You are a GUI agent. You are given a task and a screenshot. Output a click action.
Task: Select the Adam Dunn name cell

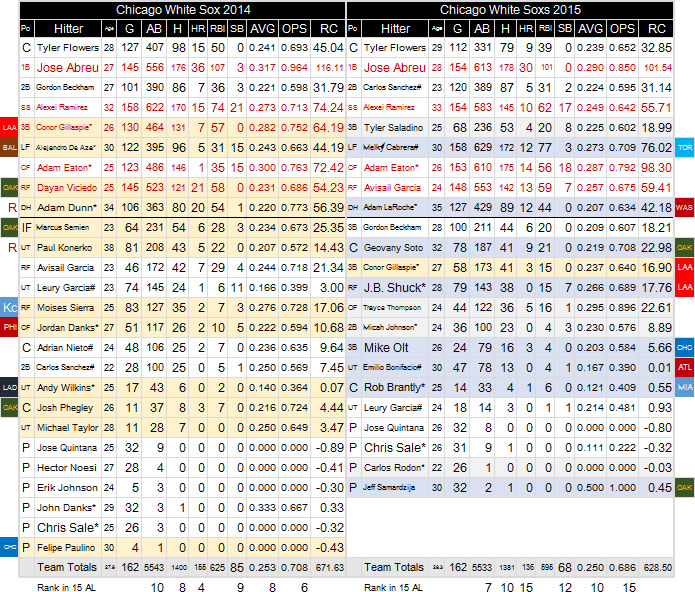67,207
